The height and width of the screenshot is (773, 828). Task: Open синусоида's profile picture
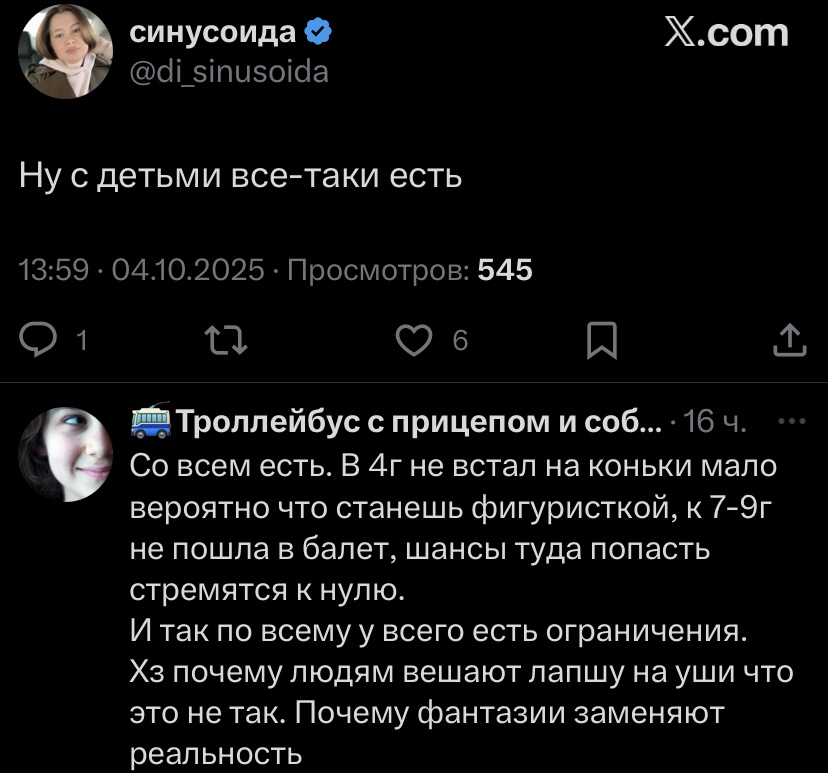point(66,51)
